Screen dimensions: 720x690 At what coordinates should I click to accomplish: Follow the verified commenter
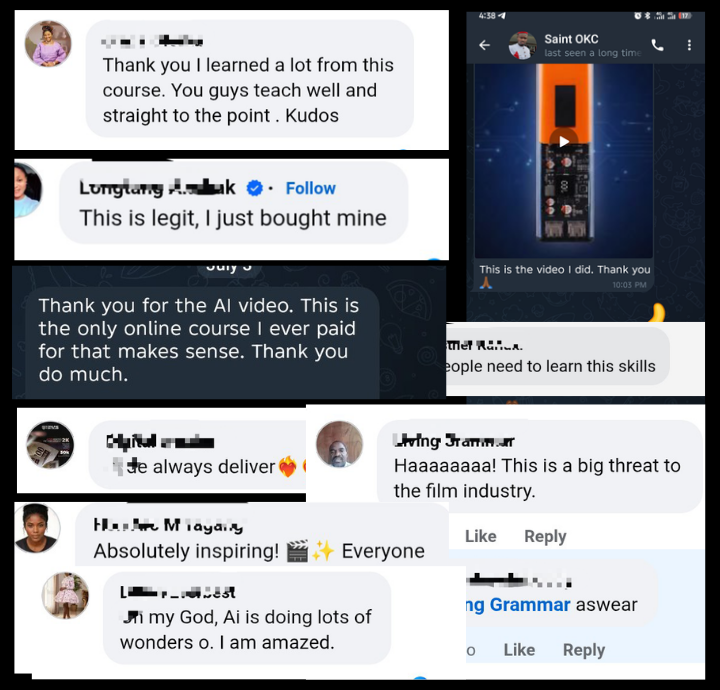tap(310, 188)
